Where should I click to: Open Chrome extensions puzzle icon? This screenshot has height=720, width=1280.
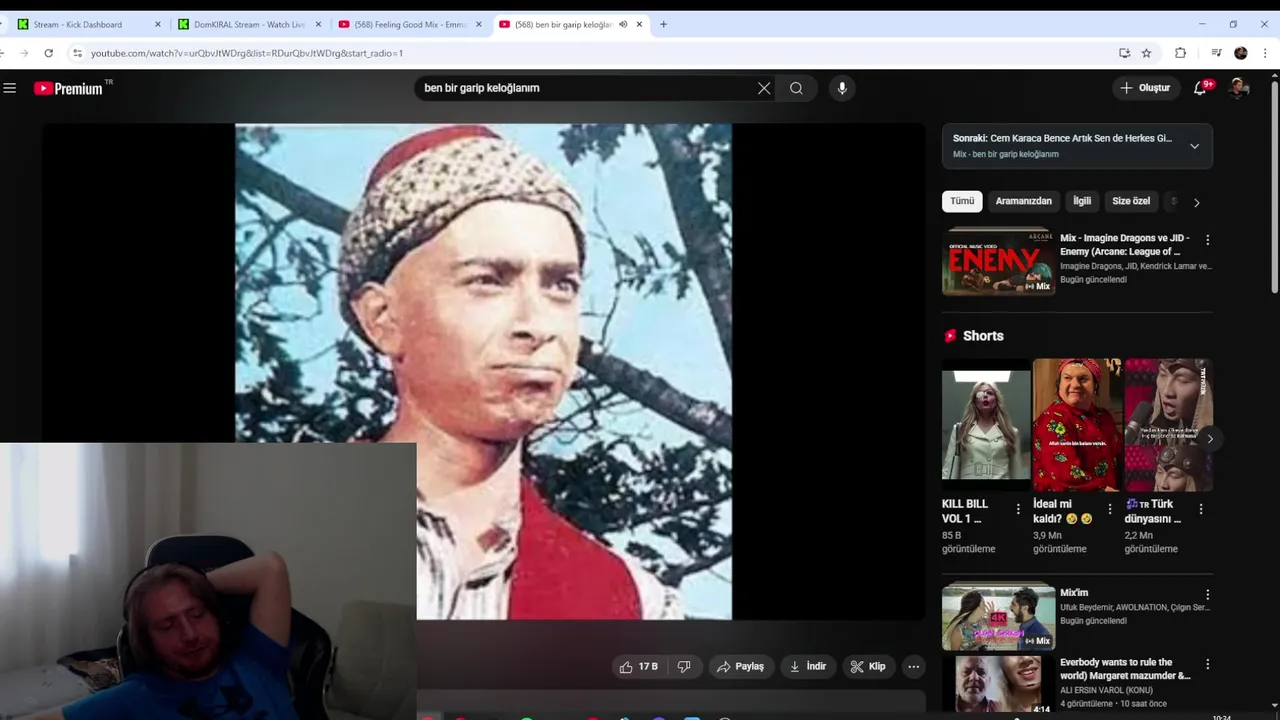(x=1180, y=53)
